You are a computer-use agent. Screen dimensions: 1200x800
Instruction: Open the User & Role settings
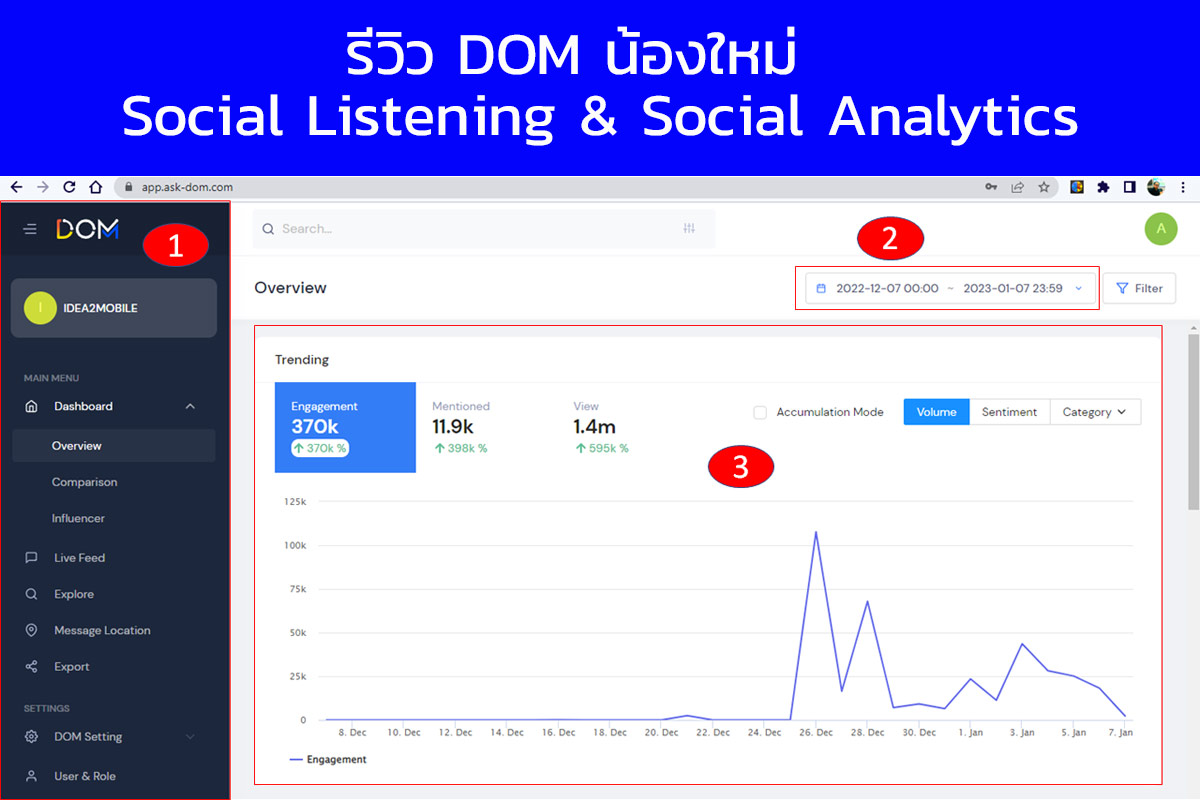85,776
